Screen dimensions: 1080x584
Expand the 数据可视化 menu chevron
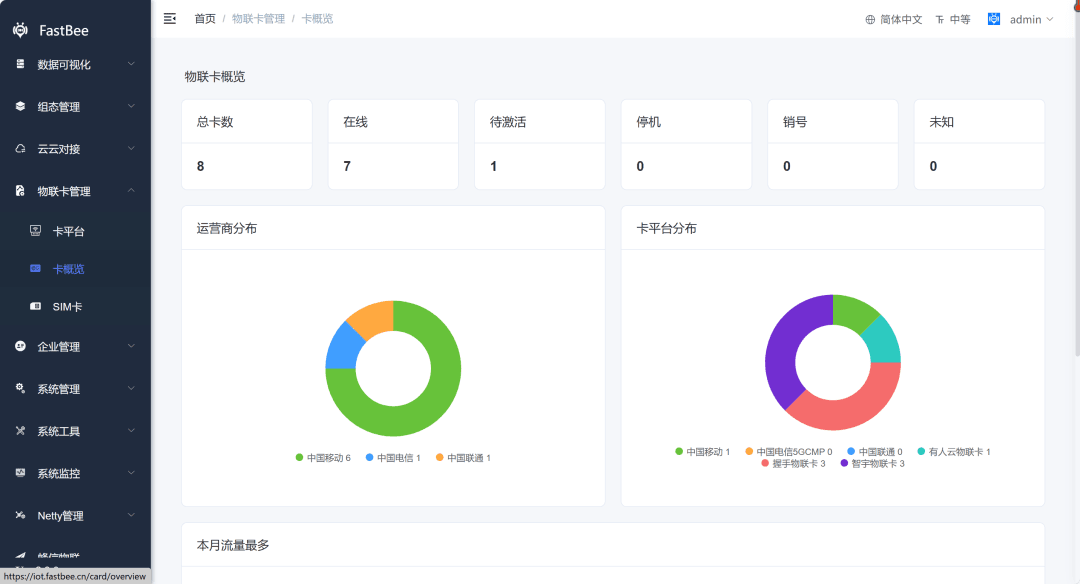point(131,63)
